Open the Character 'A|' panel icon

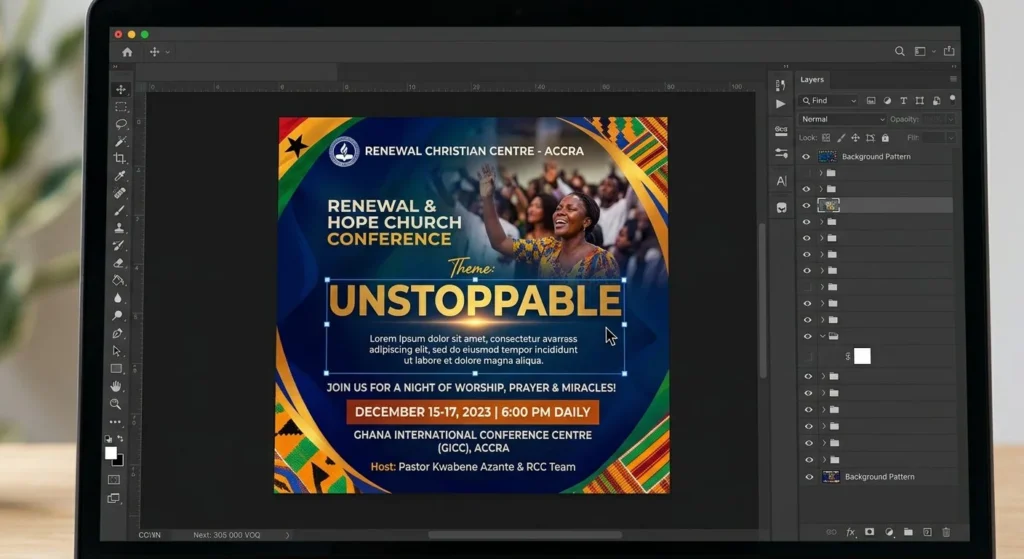(782, 181)
